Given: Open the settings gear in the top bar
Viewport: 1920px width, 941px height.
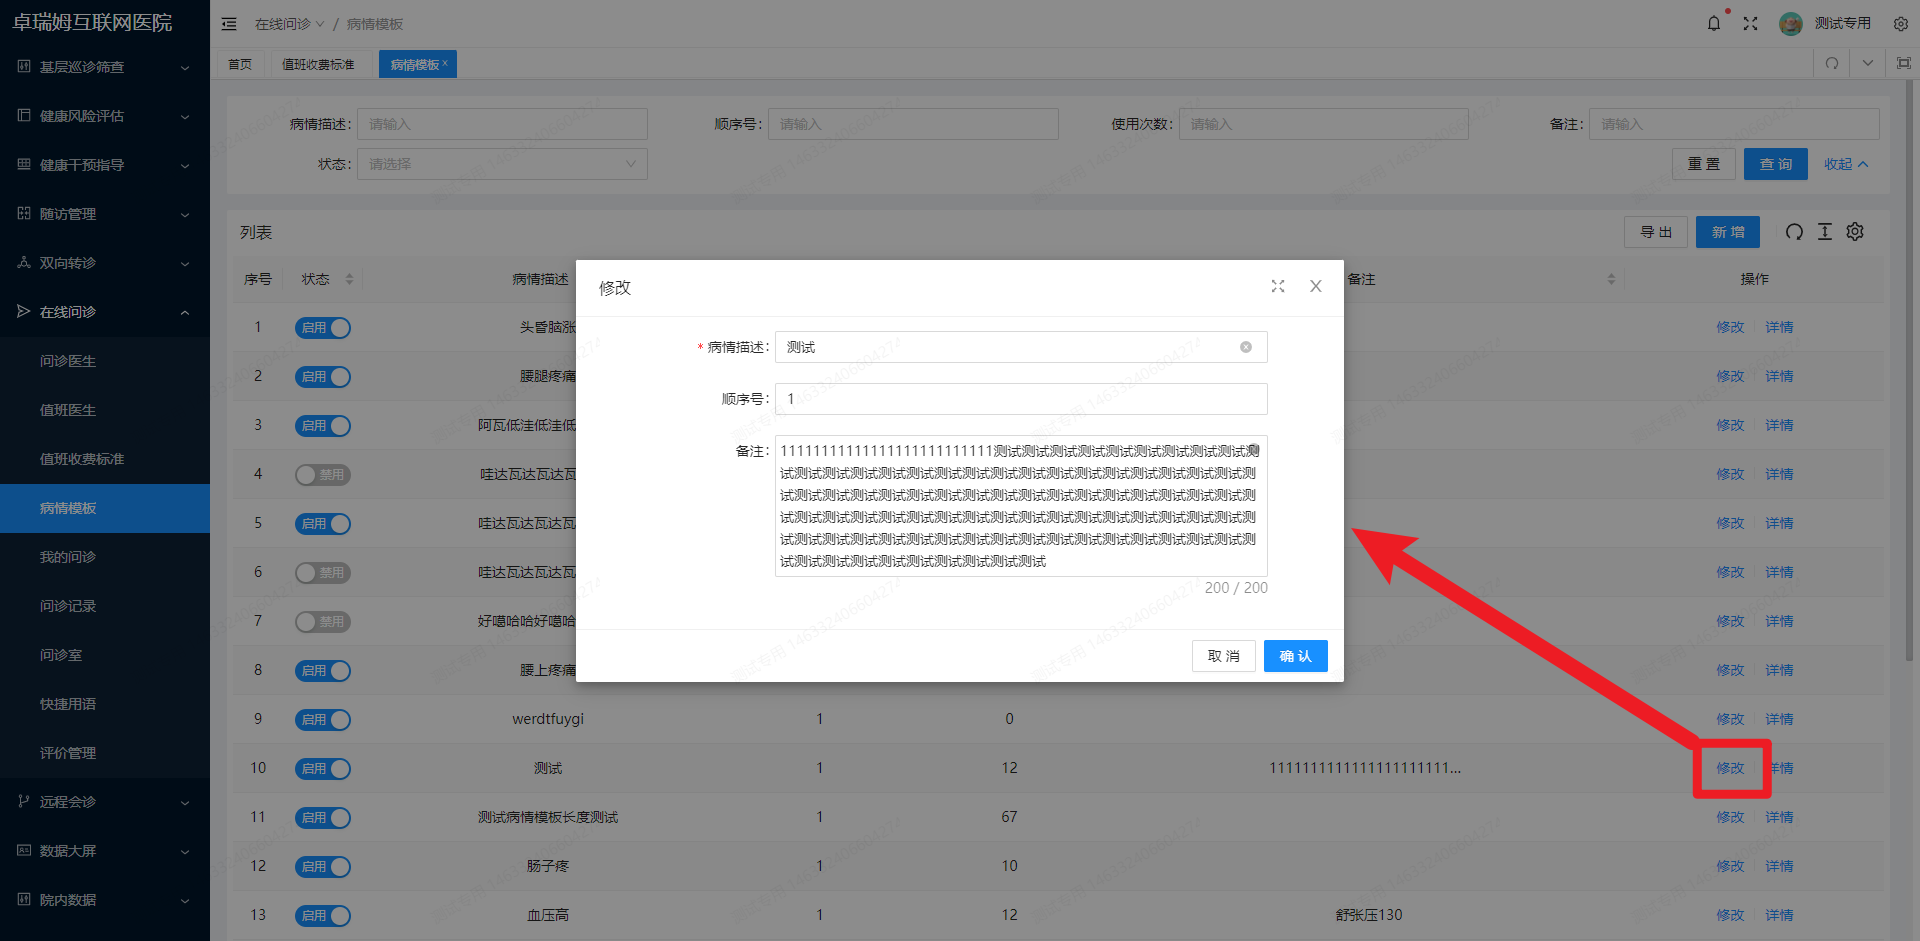Looking at the screenshot, I should coord(1900,23).
